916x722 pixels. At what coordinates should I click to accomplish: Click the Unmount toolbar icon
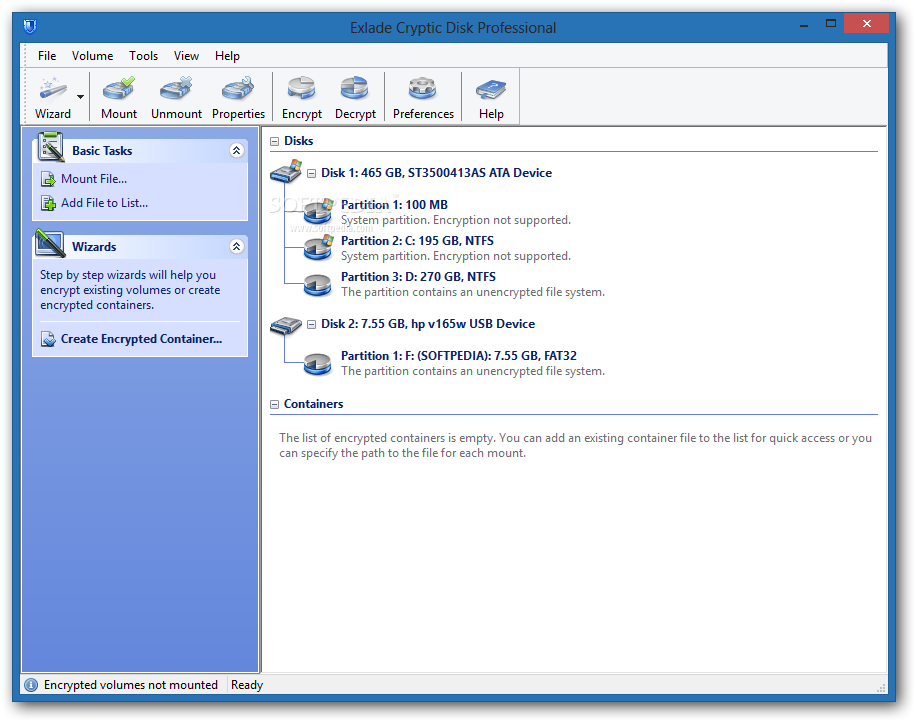click(x=176, y=97)
